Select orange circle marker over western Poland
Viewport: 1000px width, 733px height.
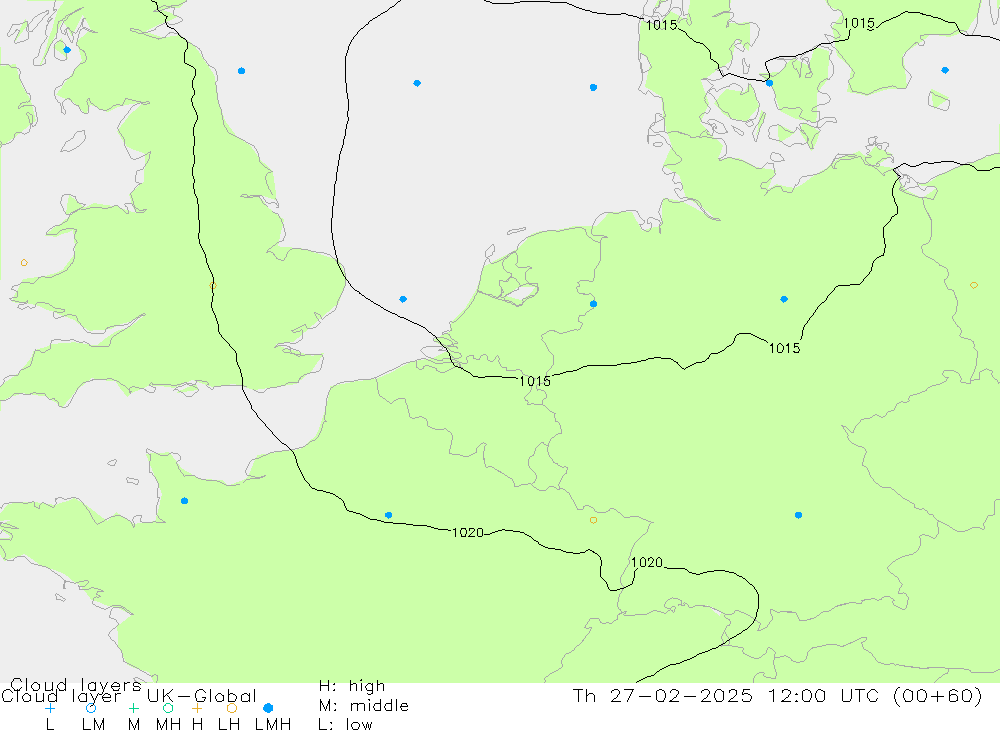[x=974, y=285]
